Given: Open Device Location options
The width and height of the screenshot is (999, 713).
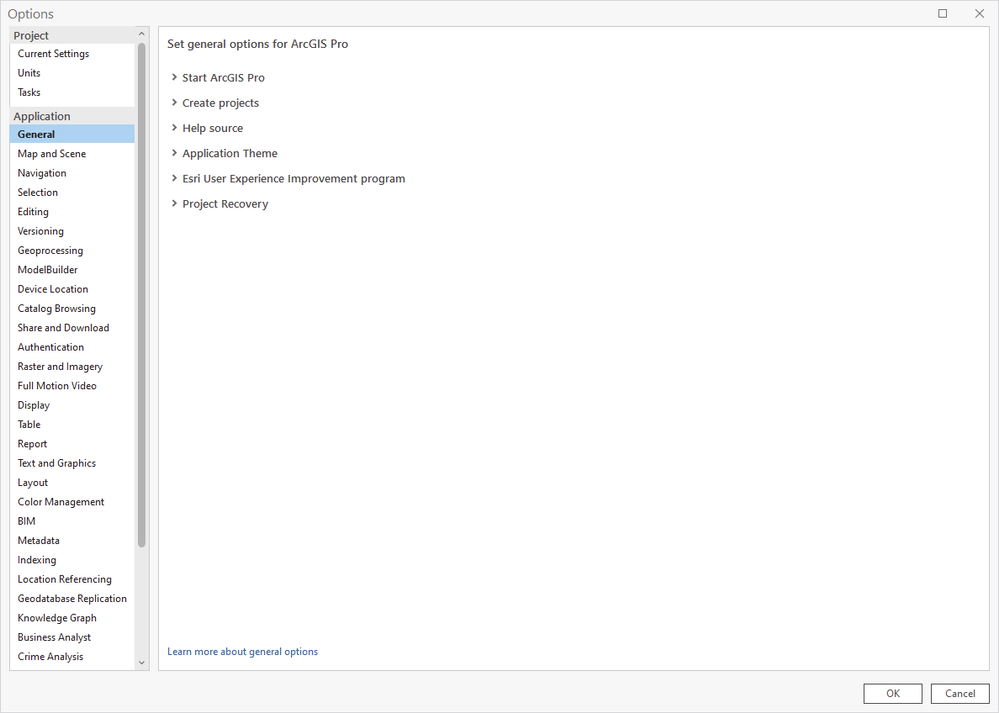Looking at the screenshot, I should point(72,289).
